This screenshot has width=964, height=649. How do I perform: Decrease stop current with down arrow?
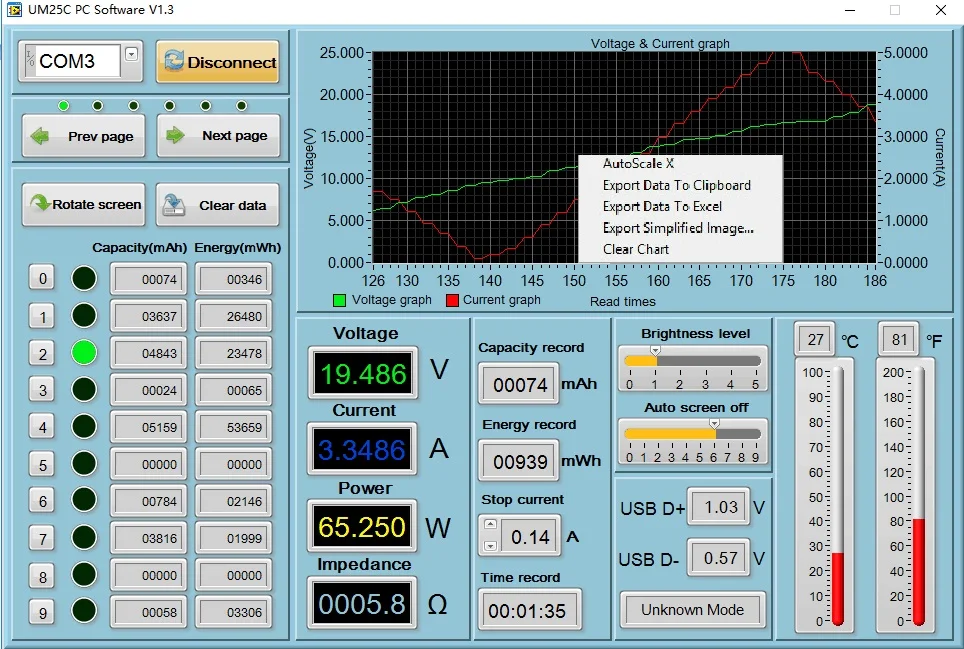490,546
